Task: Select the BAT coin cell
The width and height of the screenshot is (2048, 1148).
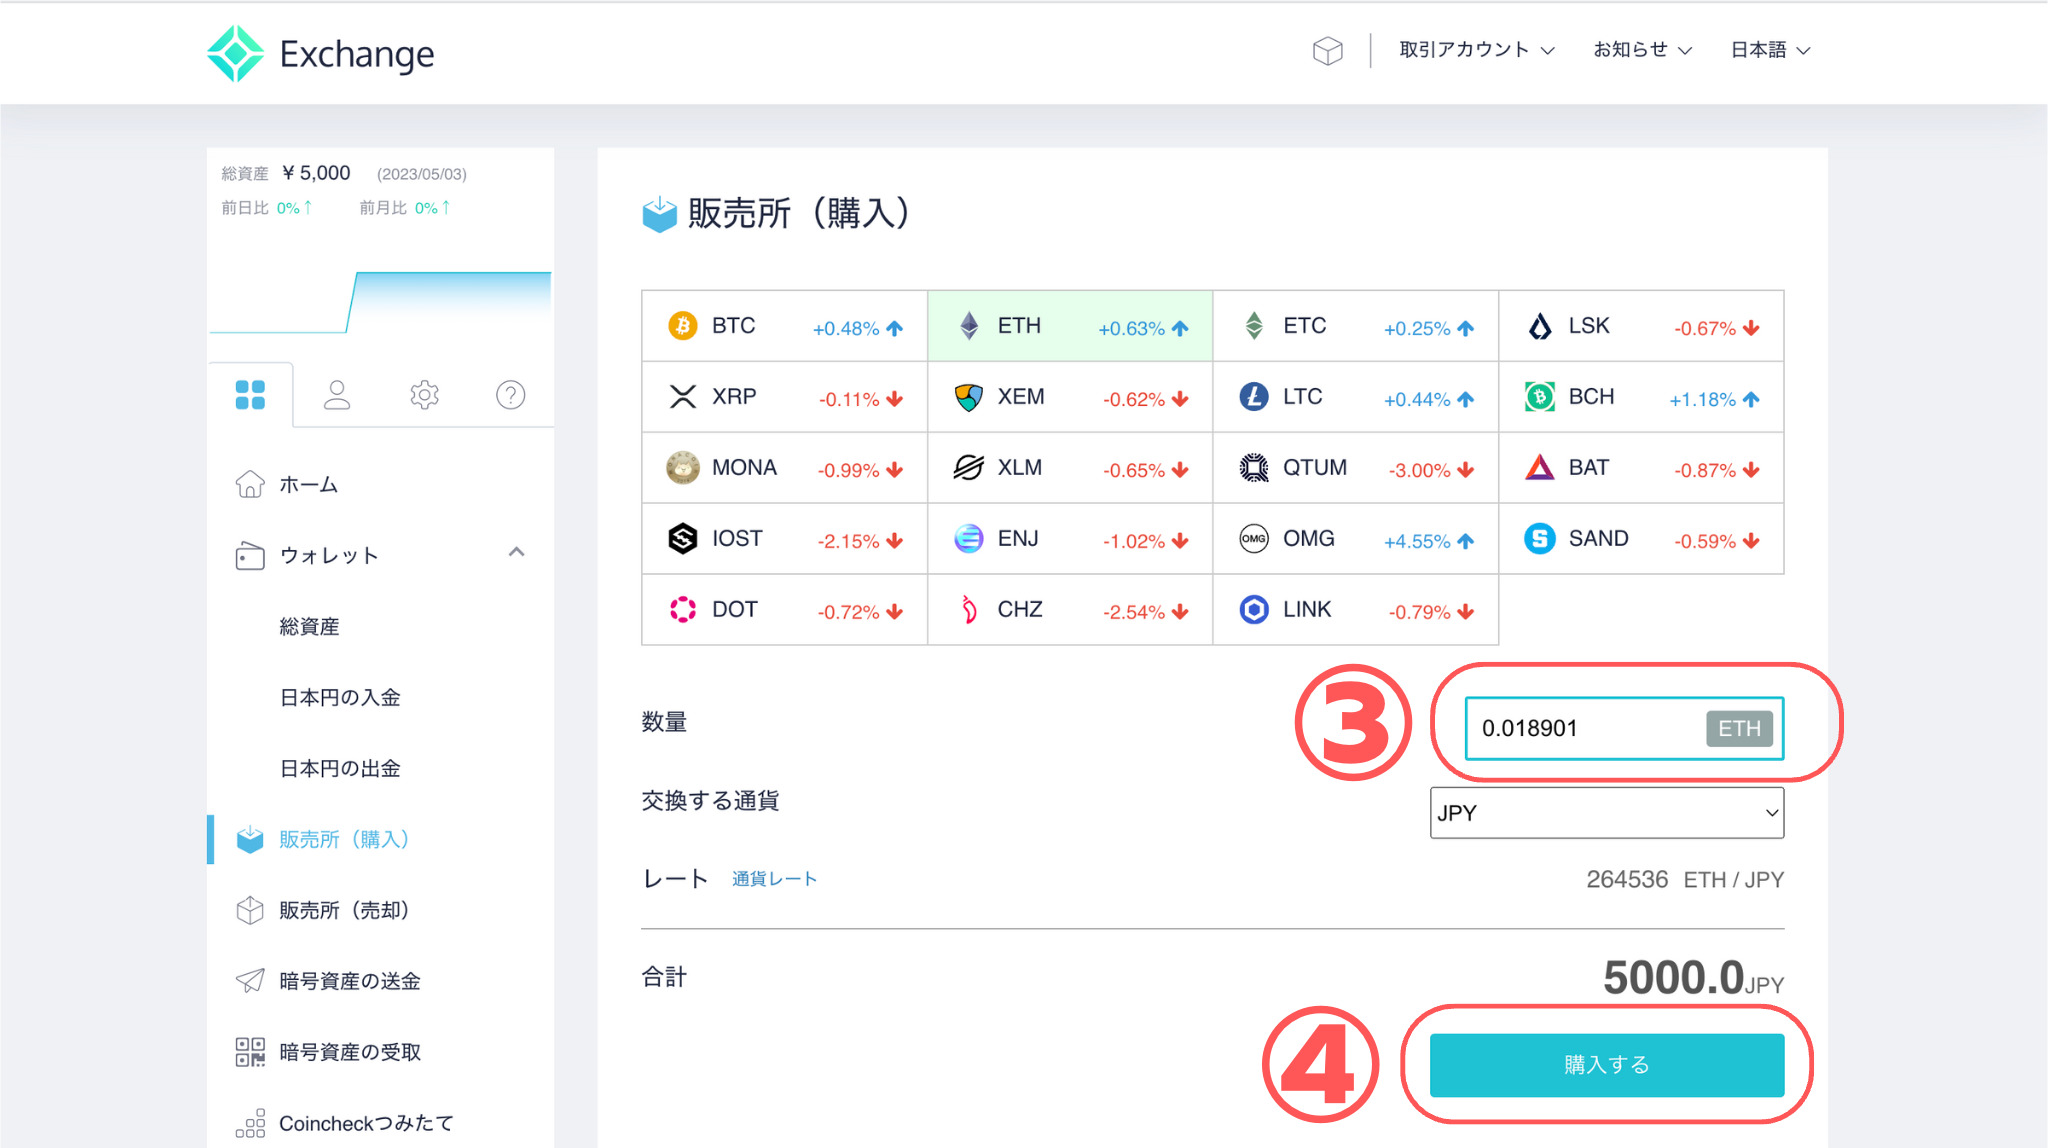Action: coord(1641,468)
